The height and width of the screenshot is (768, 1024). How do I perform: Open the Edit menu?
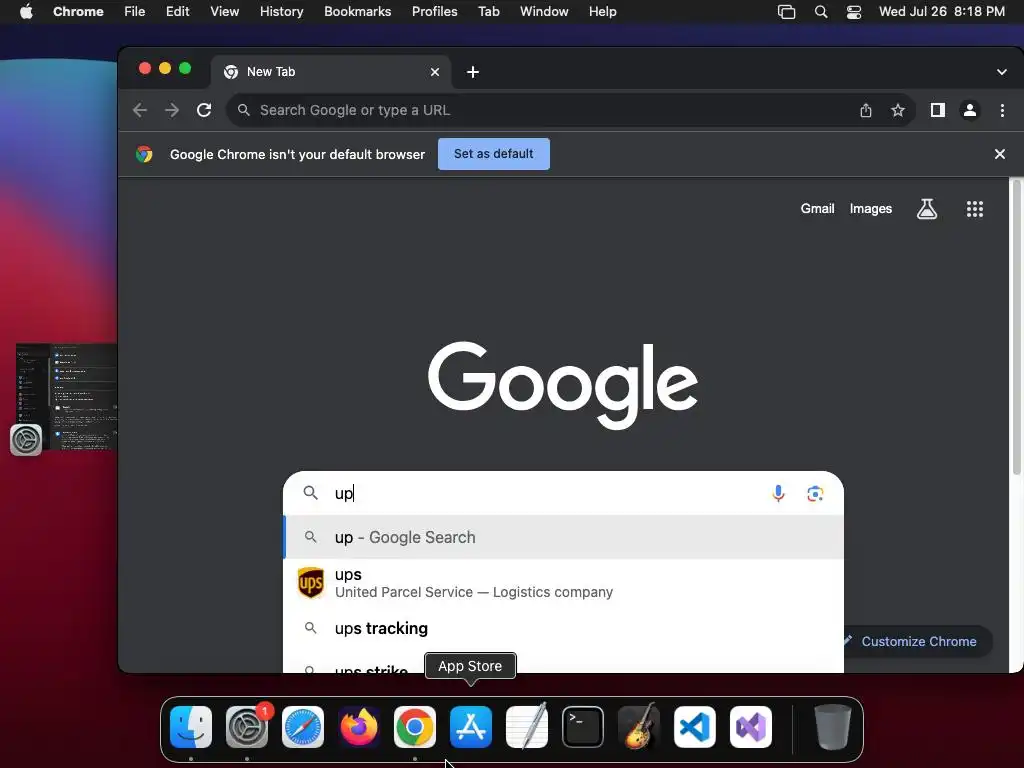click(x=178, y=12)
